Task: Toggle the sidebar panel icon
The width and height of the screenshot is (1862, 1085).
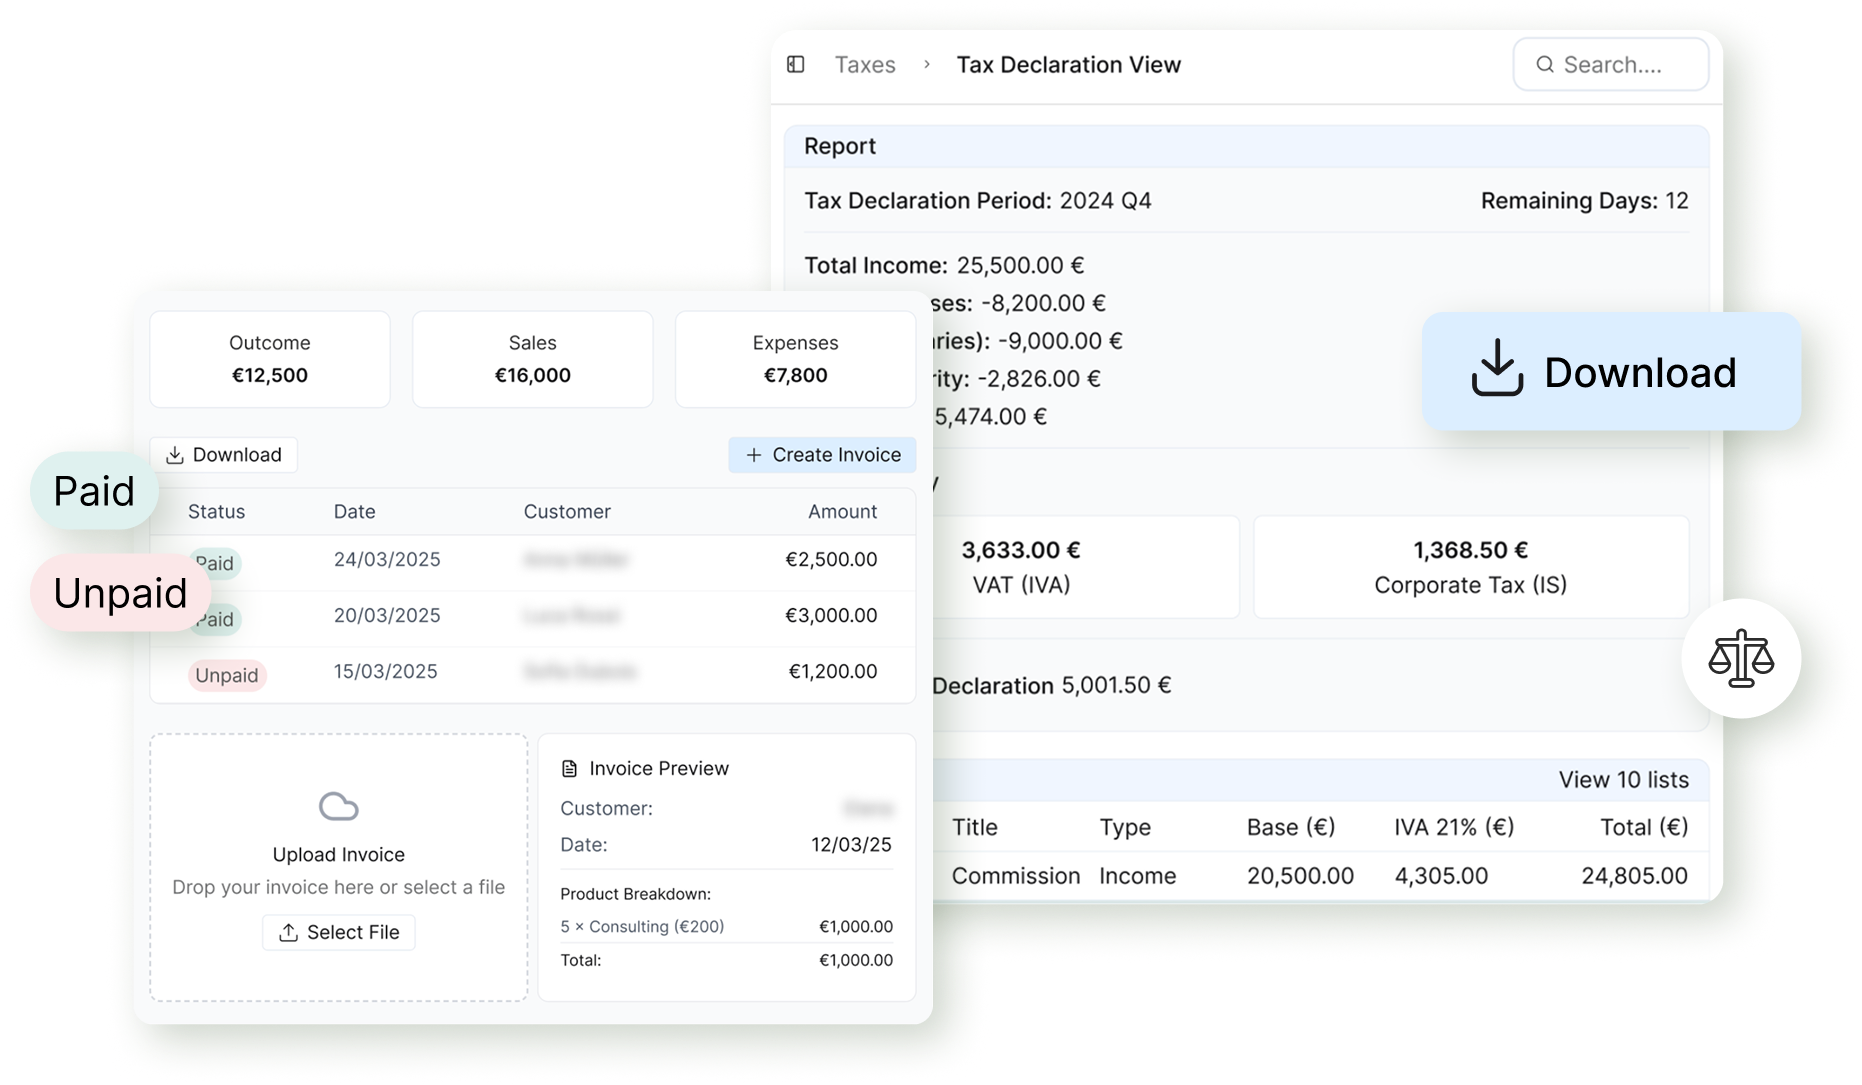Action: pos(796,65)
